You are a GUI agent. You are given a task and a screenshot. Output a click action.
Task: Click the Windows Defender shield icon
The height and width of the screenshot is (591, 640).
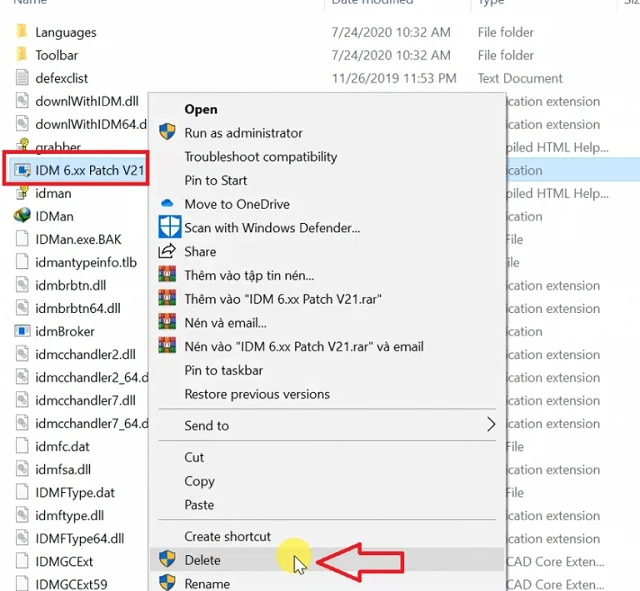point(167,228)
